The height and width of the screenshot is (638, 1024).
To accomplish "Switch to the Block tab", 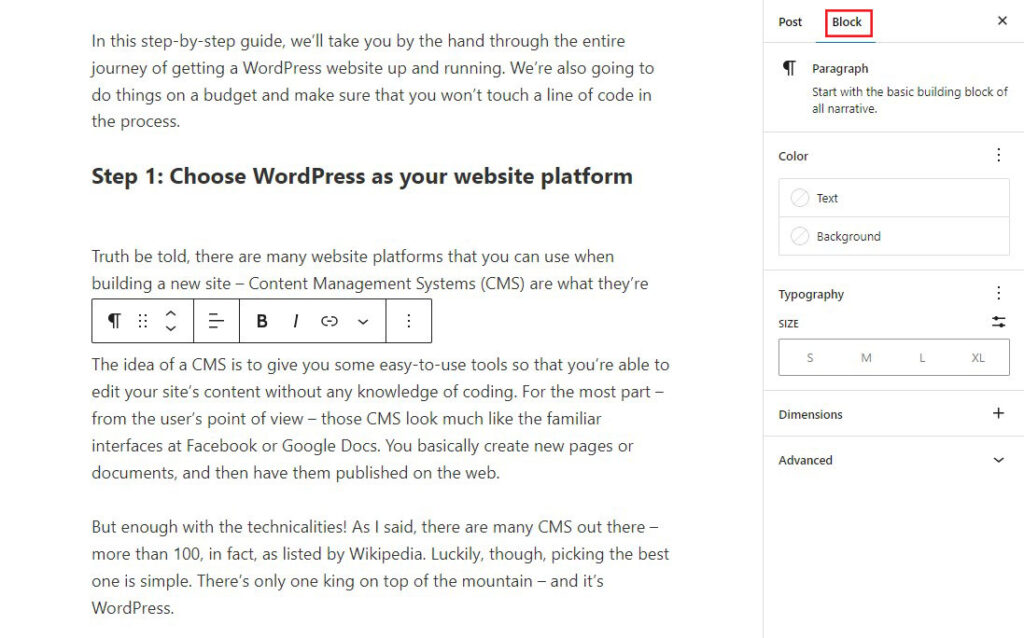I will tap(847, 21).
